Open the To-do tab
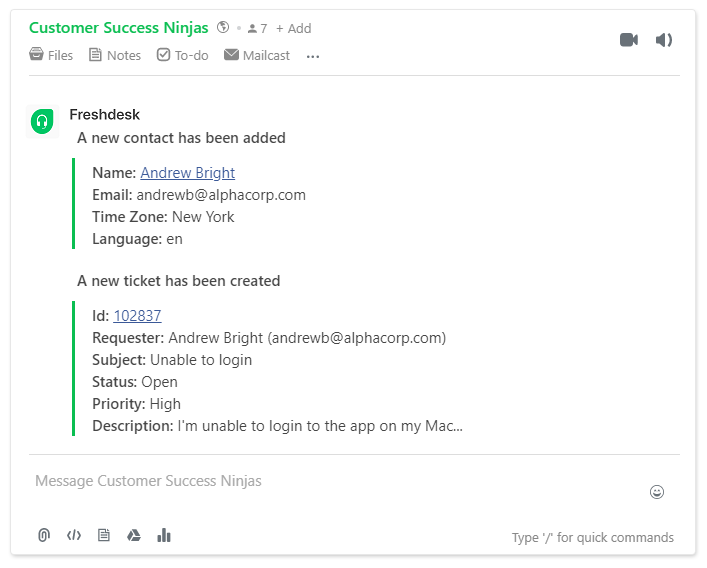The image size is (707, 568). click(x=183, y=55)
